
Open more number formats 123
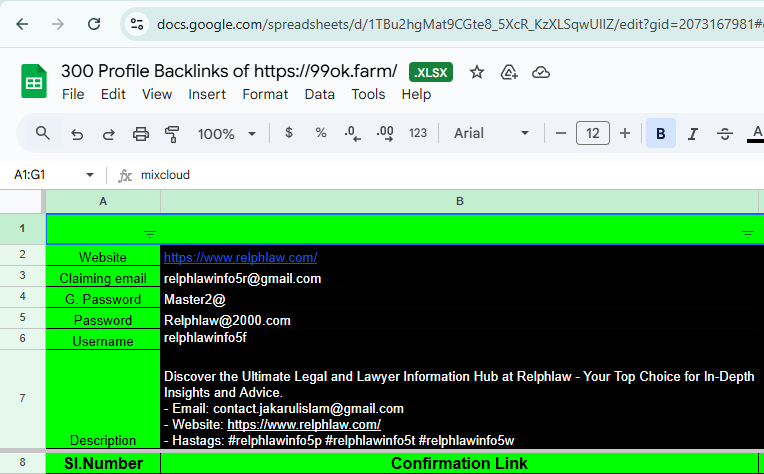pos(418,133)
